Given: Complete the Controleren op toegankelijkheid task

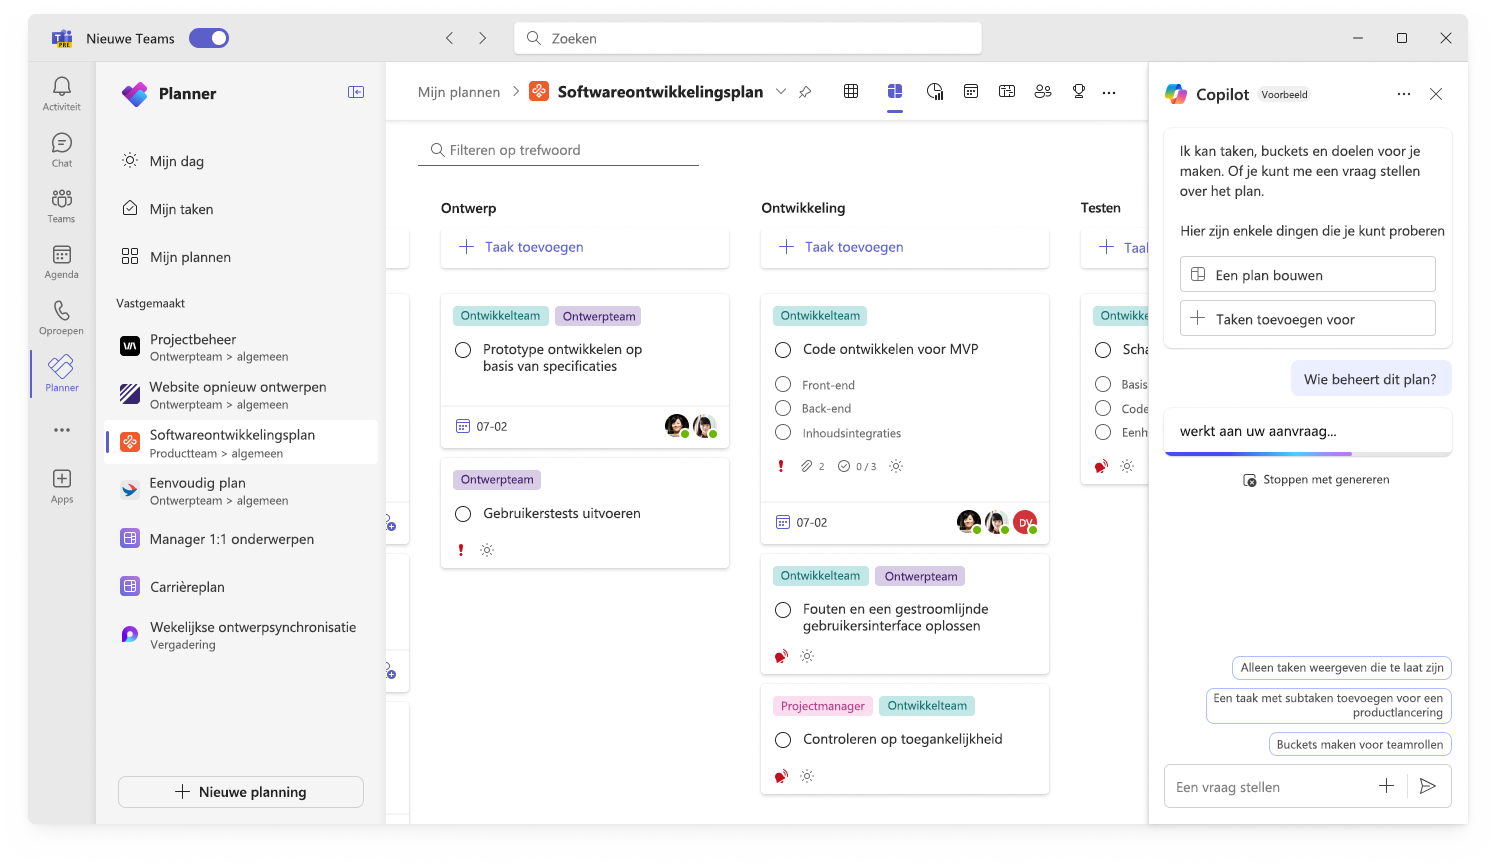Looking at the screenshot, I should [x=783, y=740].
